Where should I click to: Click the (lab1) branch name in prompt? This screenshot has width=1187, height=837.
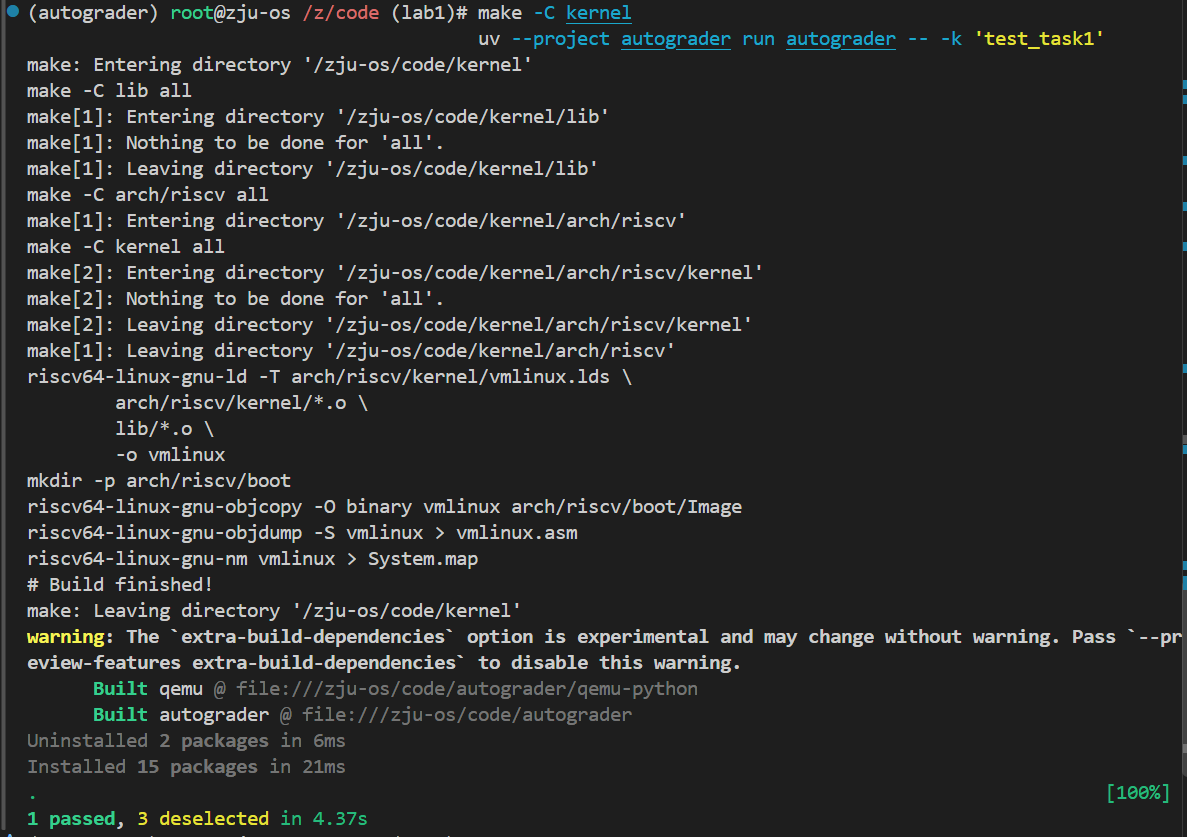click(x=423, y=13)
